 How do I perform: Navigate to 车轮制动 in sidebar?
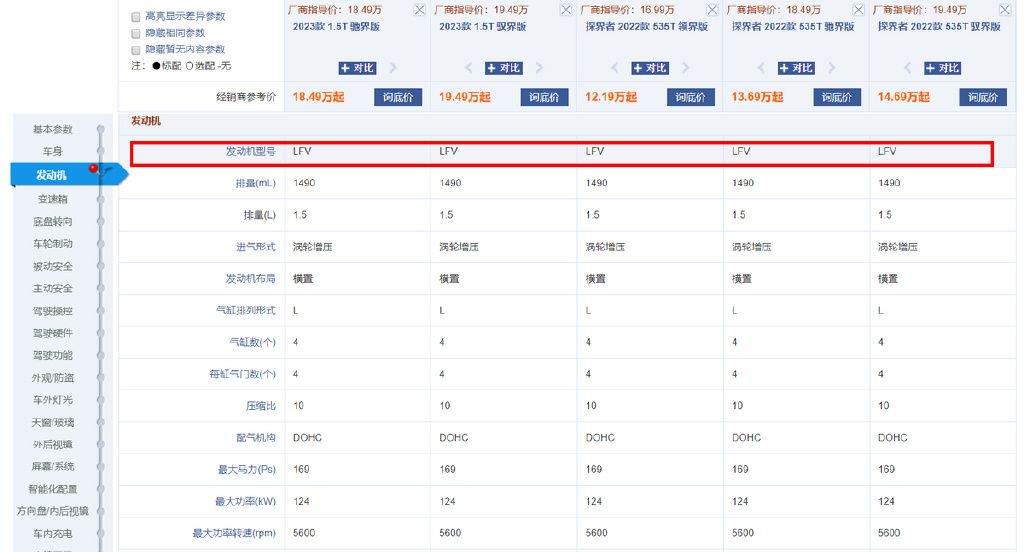[x=53, y=244]
